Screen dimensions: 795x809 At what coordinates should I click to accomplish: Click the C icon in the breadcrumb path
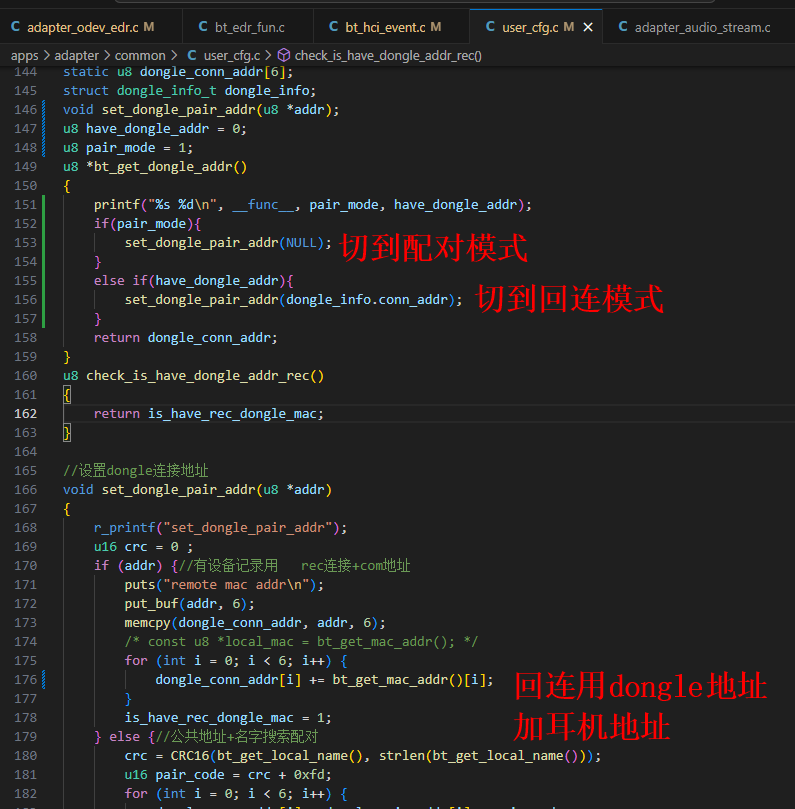192,55
